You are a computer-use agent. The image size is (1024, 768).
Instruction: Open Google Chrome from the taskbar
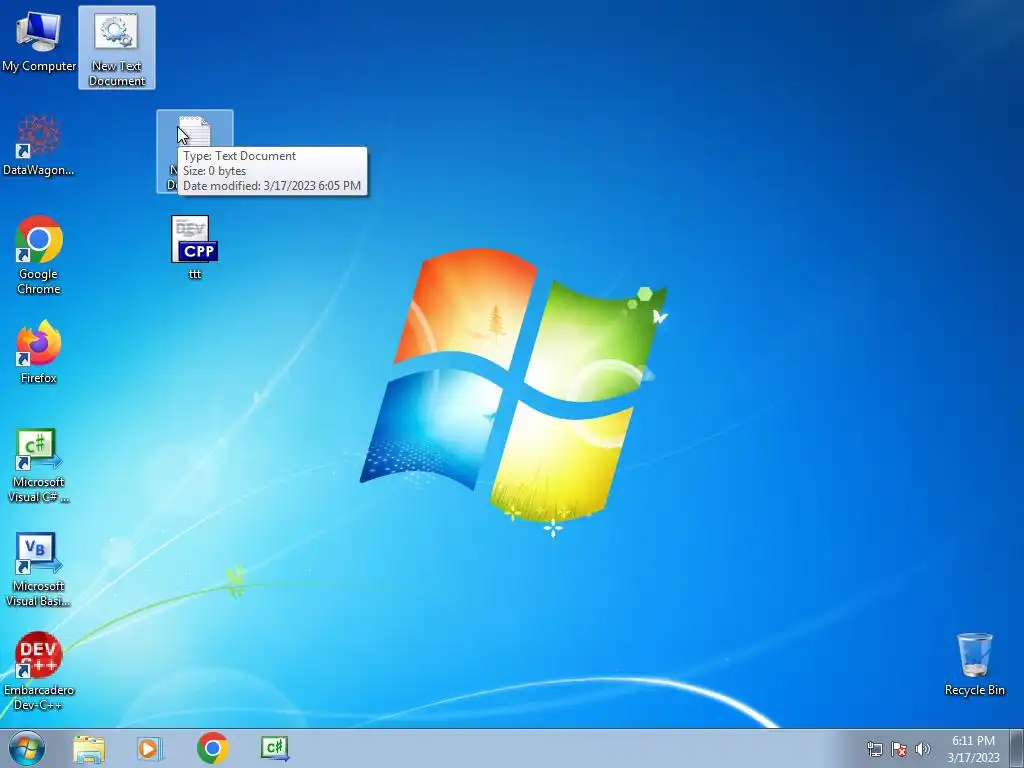(x=212, y=748)
